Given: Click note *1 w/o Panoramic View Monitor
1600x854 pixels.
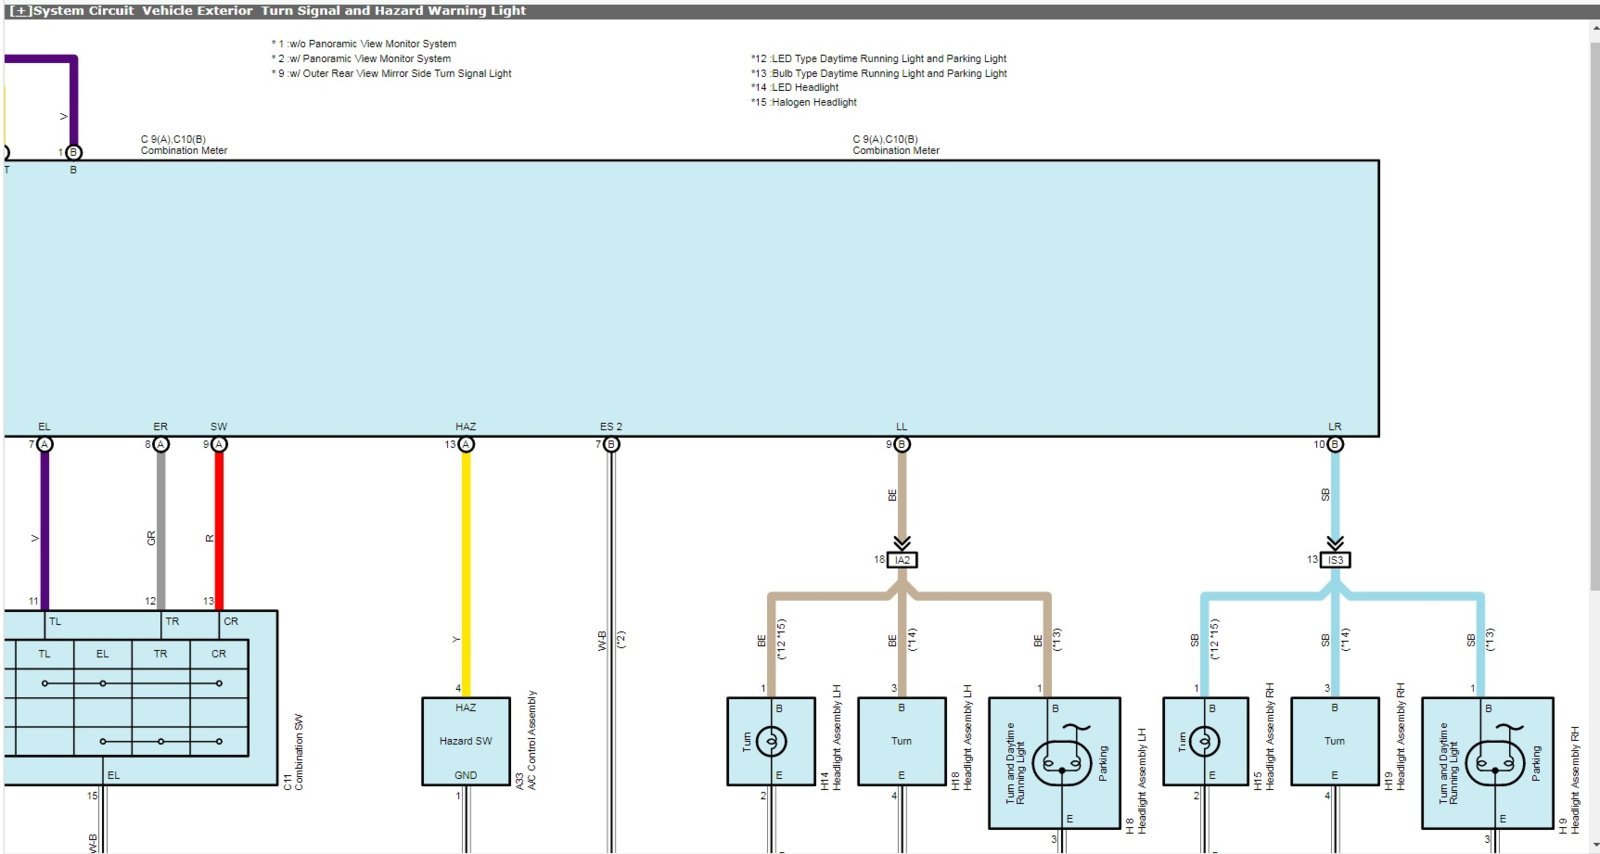Looking at the screenshot, I should (364, 44).
